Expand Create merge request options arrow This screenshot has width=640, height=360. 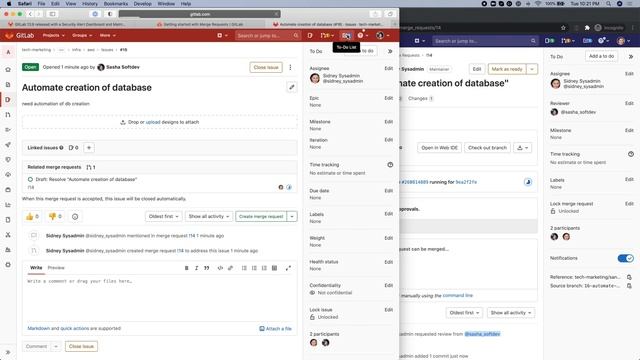292,216
